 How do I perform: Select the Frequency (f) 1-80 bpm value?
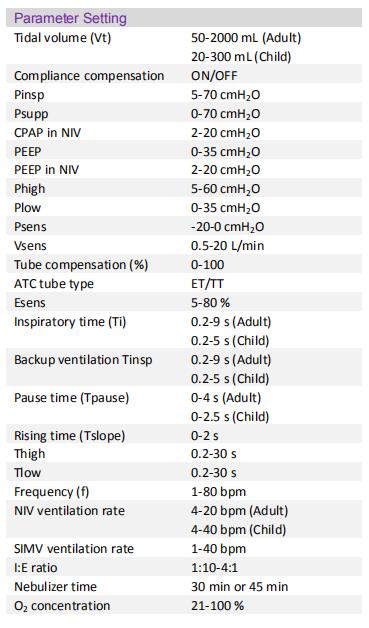(x=218, y=492)
